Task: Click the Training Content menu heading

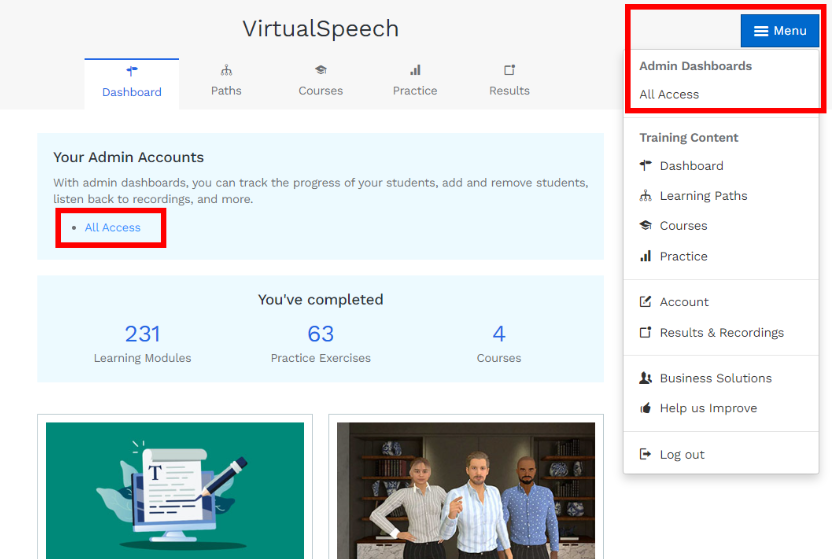Action: [x=689, y=138]
